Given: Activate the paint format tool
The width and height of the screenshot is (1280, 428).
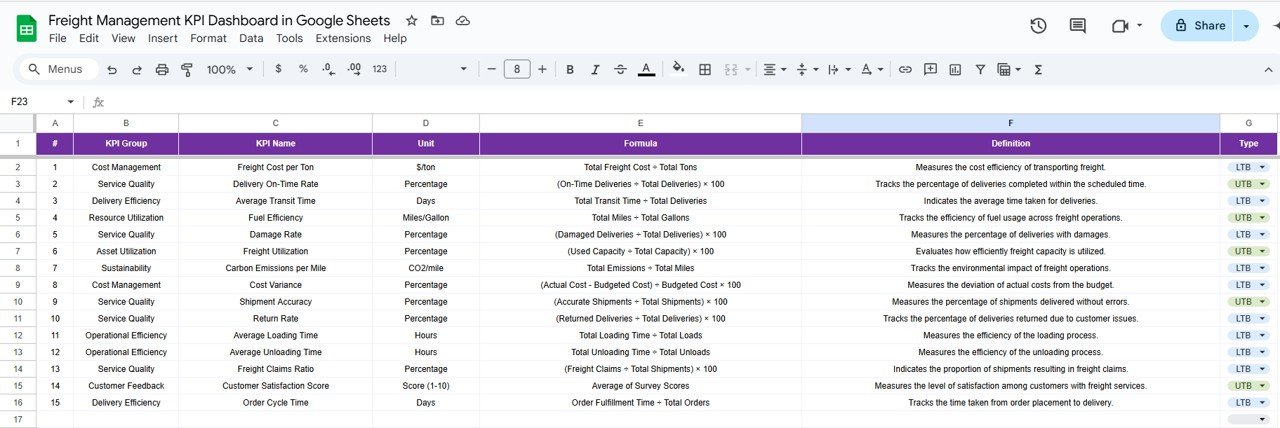Looking at the screenshot, I should point(186,69).
